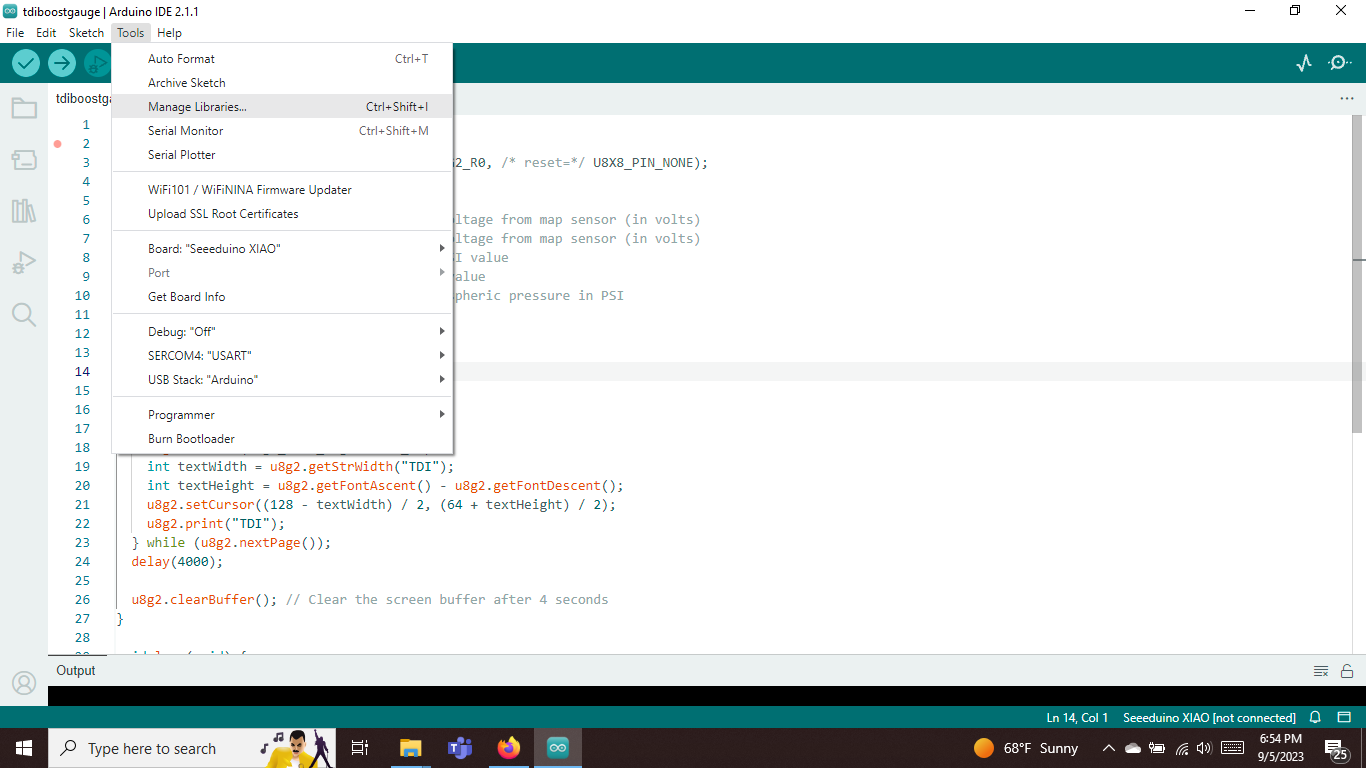Click the Output panel title
Viewport: 1366px width, 768px height.
[x=76, y=671]
